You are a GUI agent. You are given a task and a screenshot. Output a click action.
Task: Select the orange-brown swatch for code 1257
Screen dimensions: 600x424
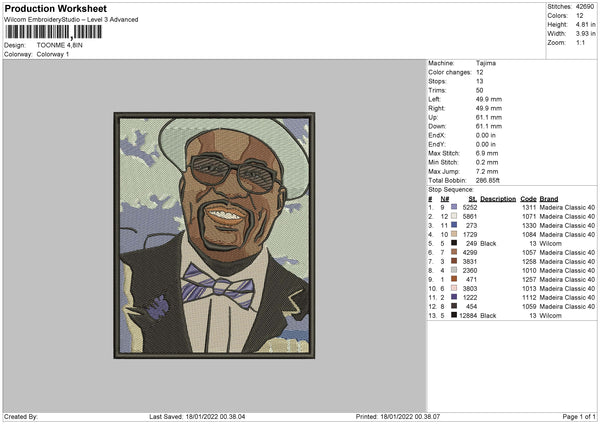pyautogui.click(x=454, y=279)
